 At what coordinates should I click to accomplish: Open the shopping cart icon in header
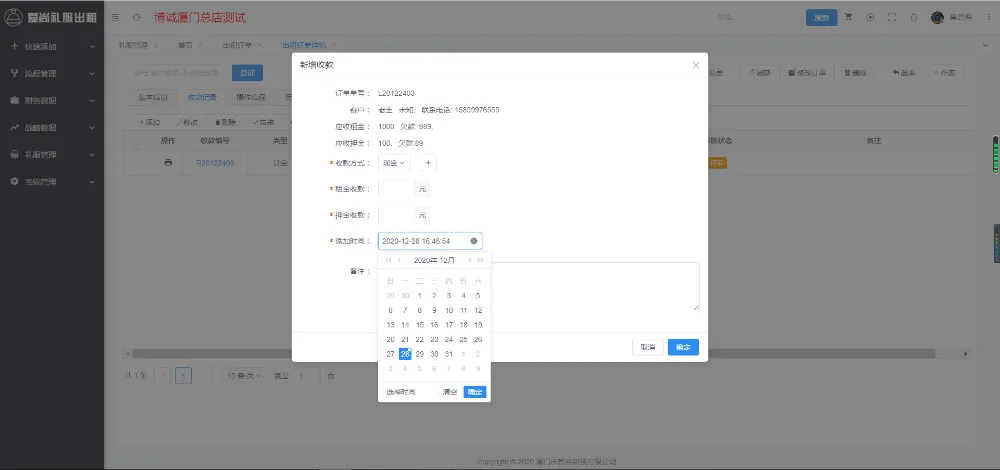849,17
